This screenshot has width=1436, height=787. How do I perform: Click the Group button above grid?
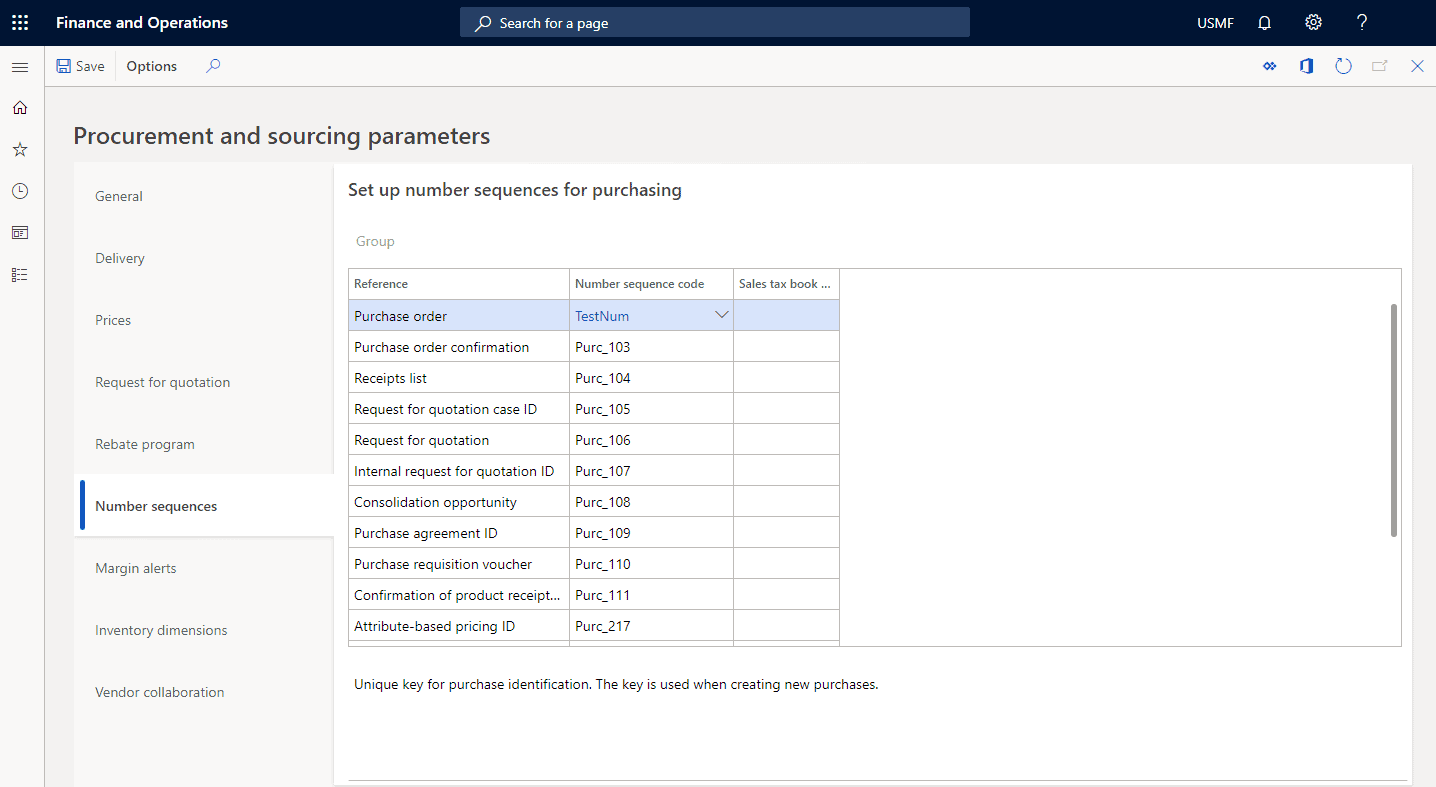click(x=375, y=241)
